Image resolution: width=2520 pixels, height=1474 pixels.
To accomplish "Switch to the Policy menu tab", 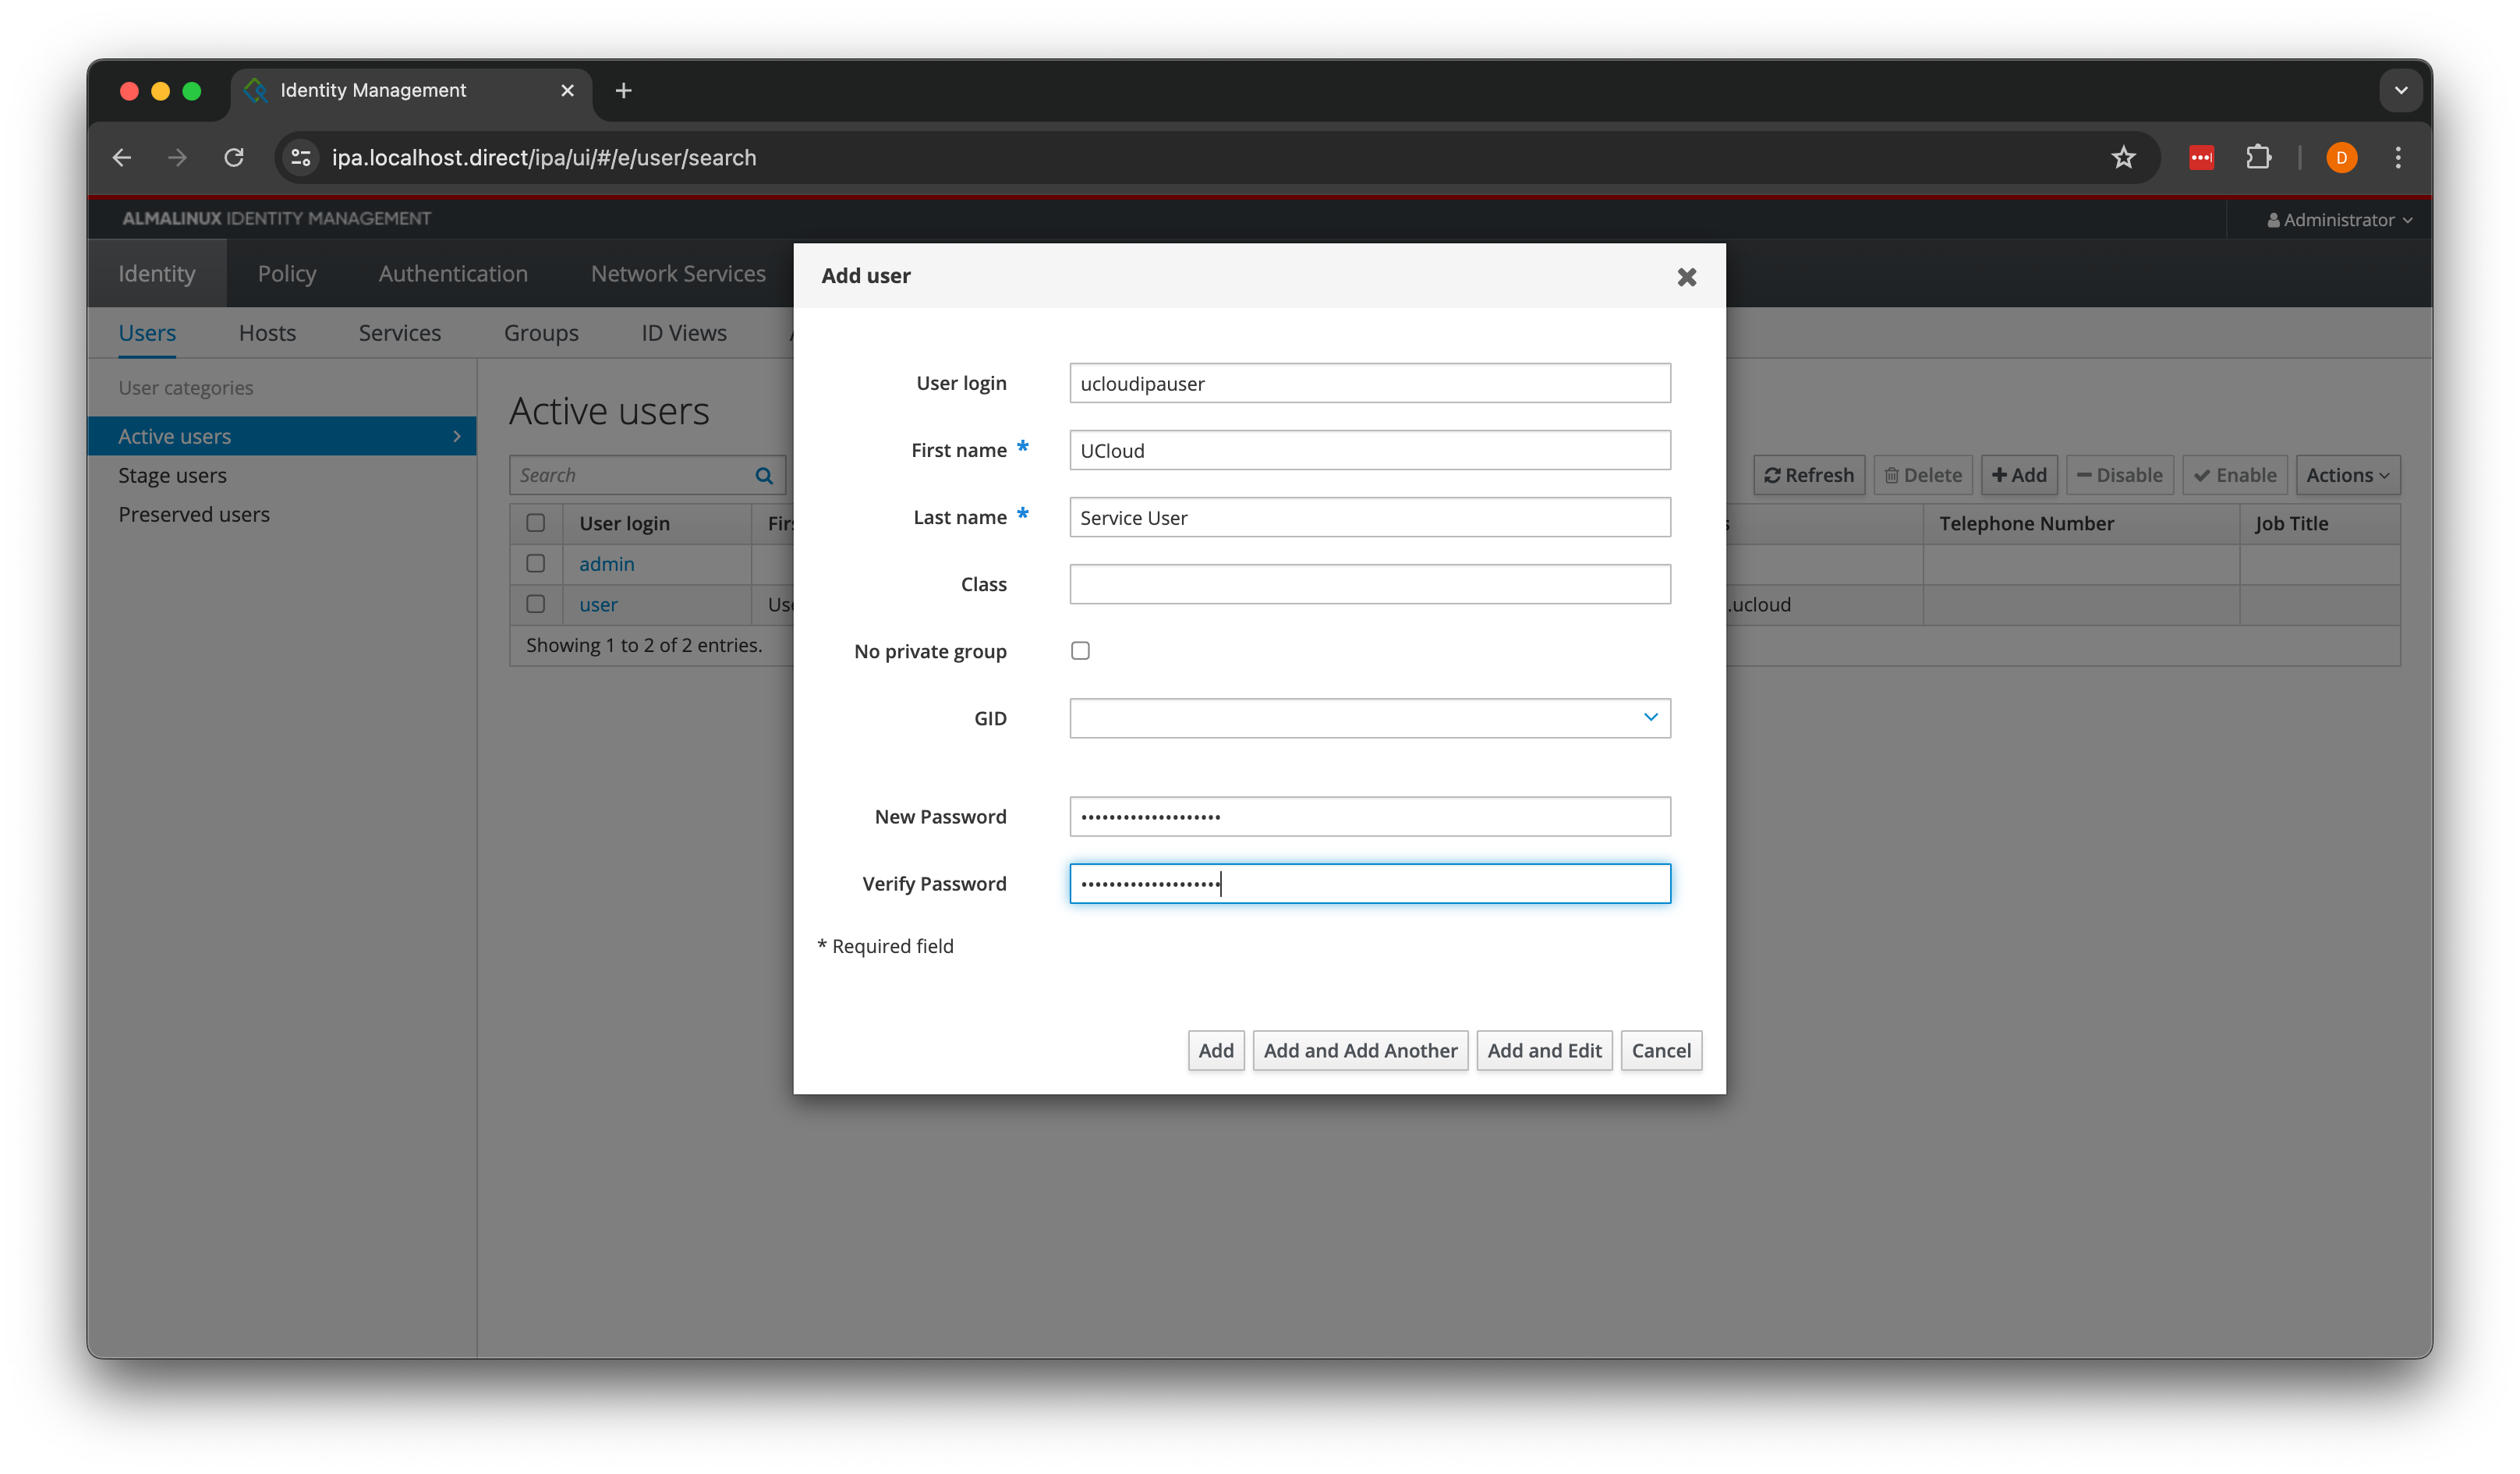I will [x=287, y=273].
